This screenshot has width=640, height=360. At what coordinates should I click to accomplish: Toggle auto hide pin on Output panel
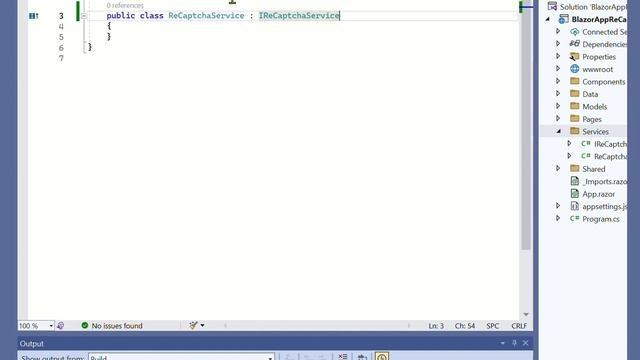[514, 343]
